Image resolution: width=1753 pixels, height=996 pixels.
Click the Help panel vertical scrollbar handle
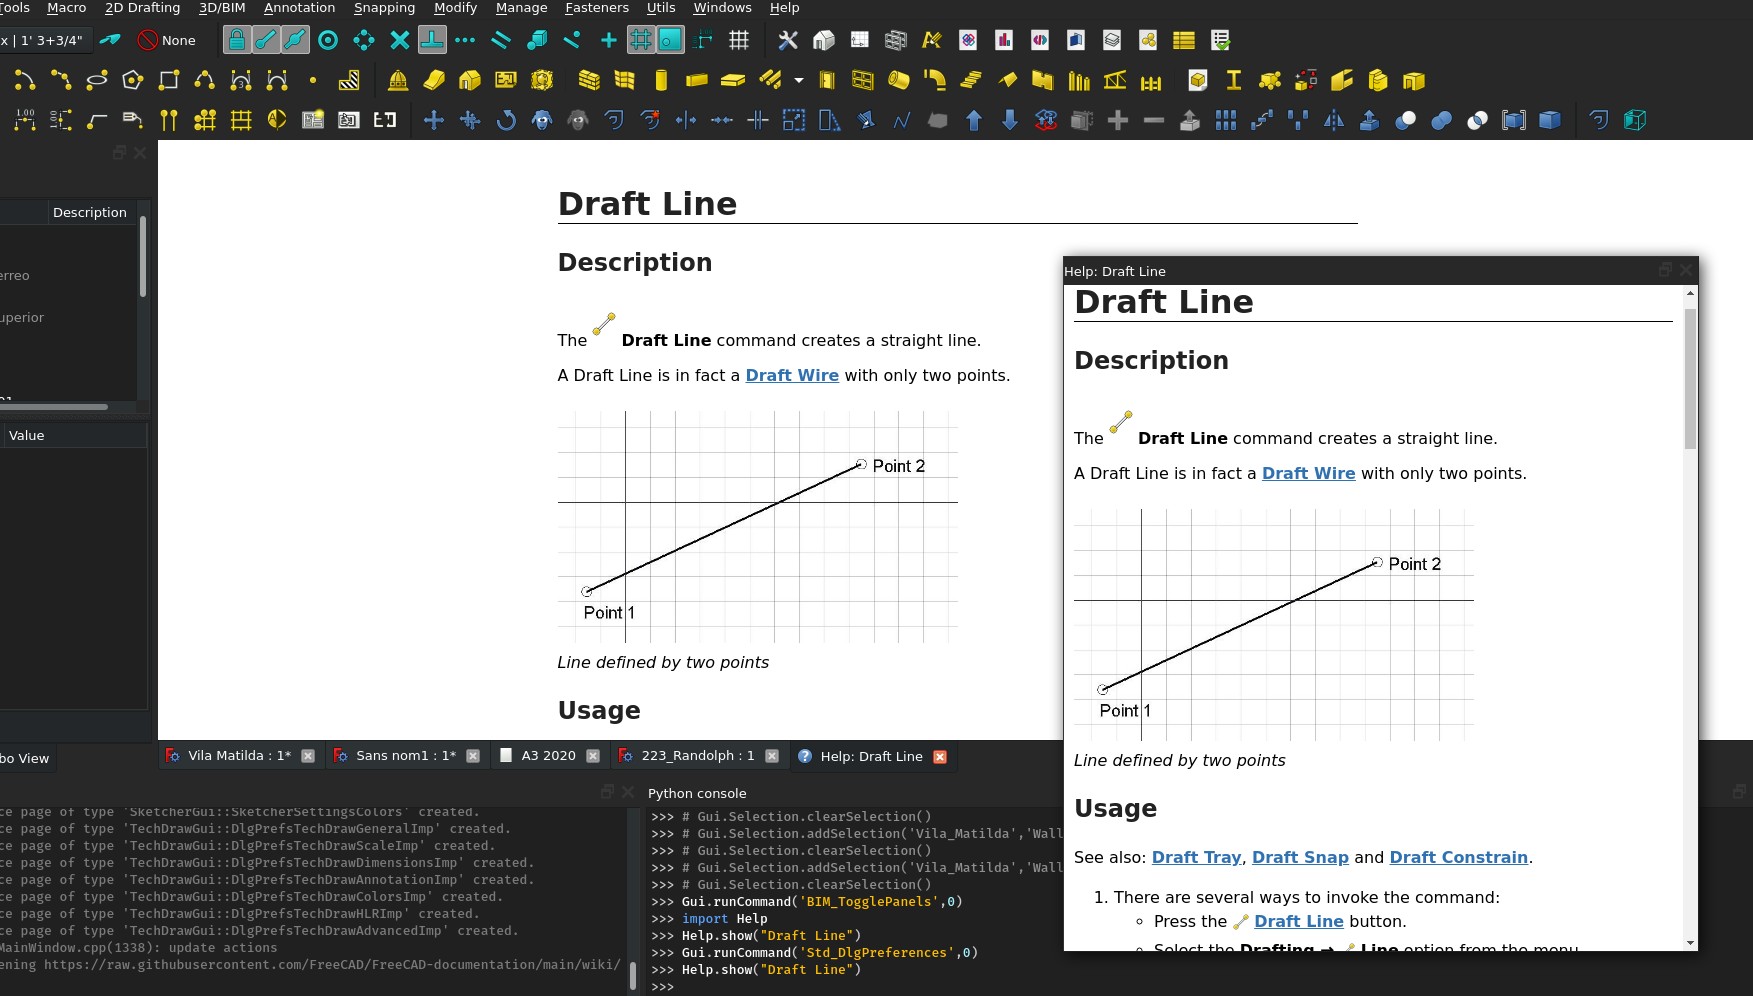point(1690,378)
